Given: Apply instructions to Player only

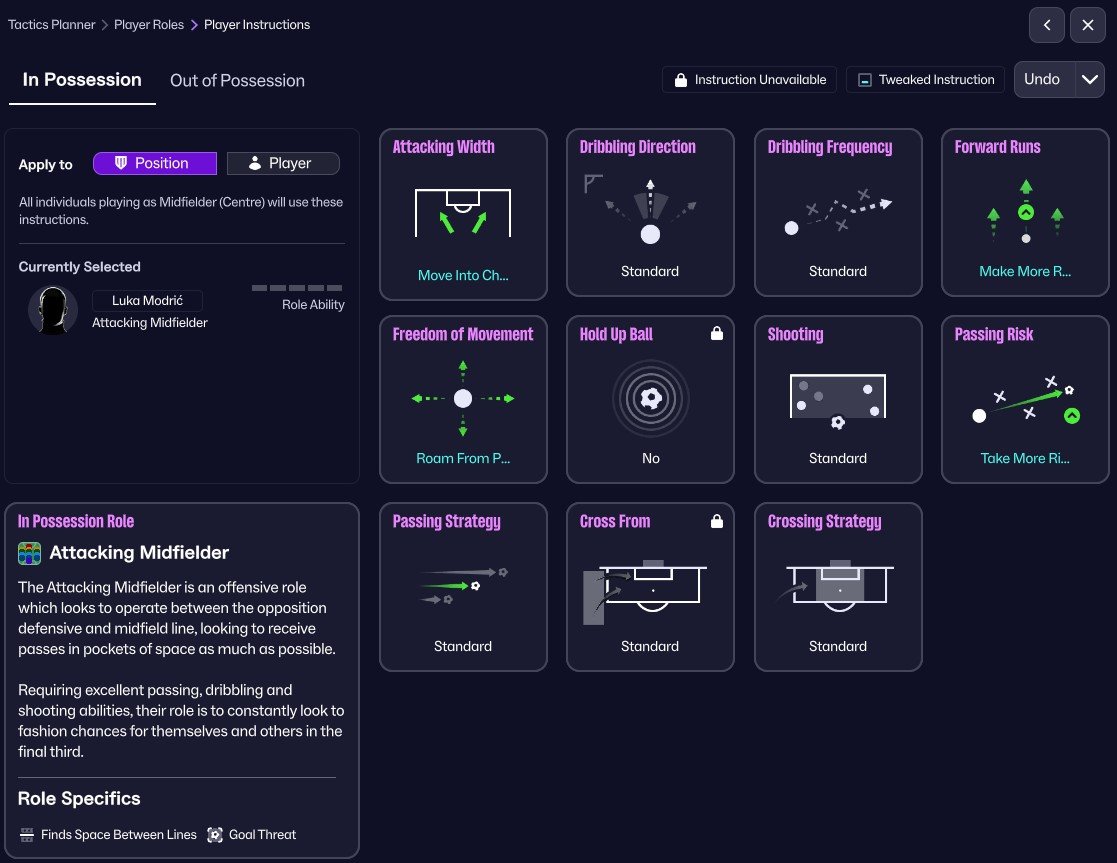Looking at the screenshot, I should coord(283,163).
